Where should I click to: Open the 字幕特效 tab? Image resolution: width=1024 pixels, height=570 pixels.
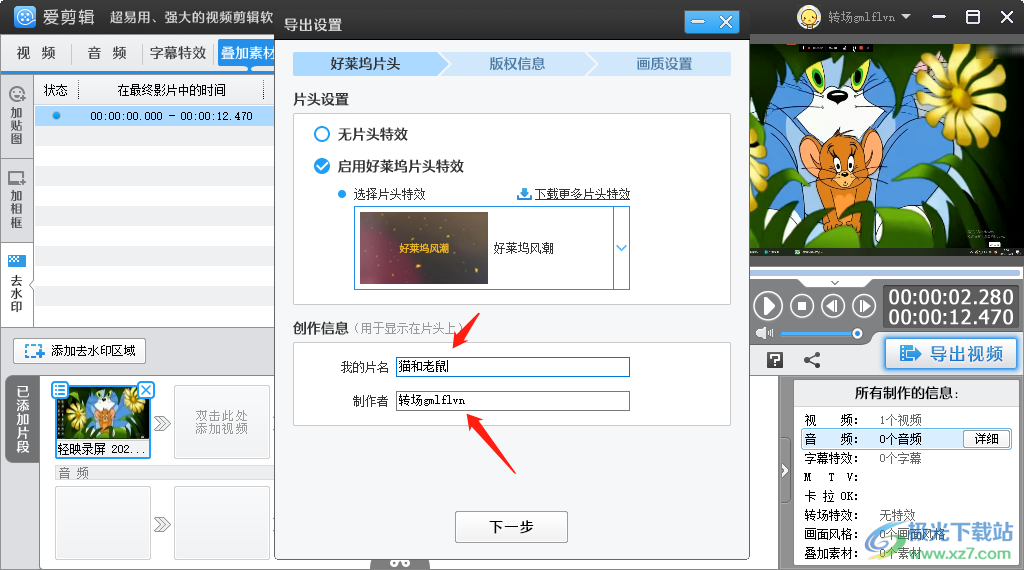coord(178,53)
